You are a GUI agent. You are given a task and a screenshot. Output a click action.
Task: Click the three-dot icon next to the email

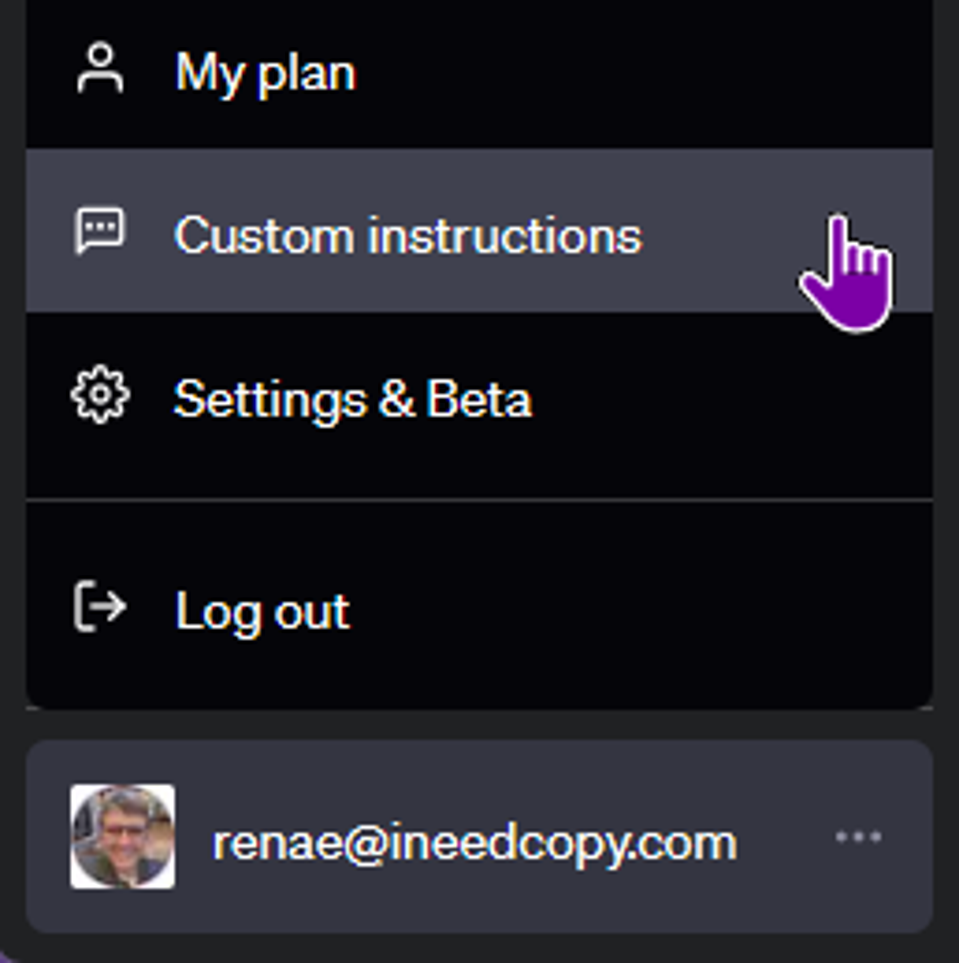point(858,836)
